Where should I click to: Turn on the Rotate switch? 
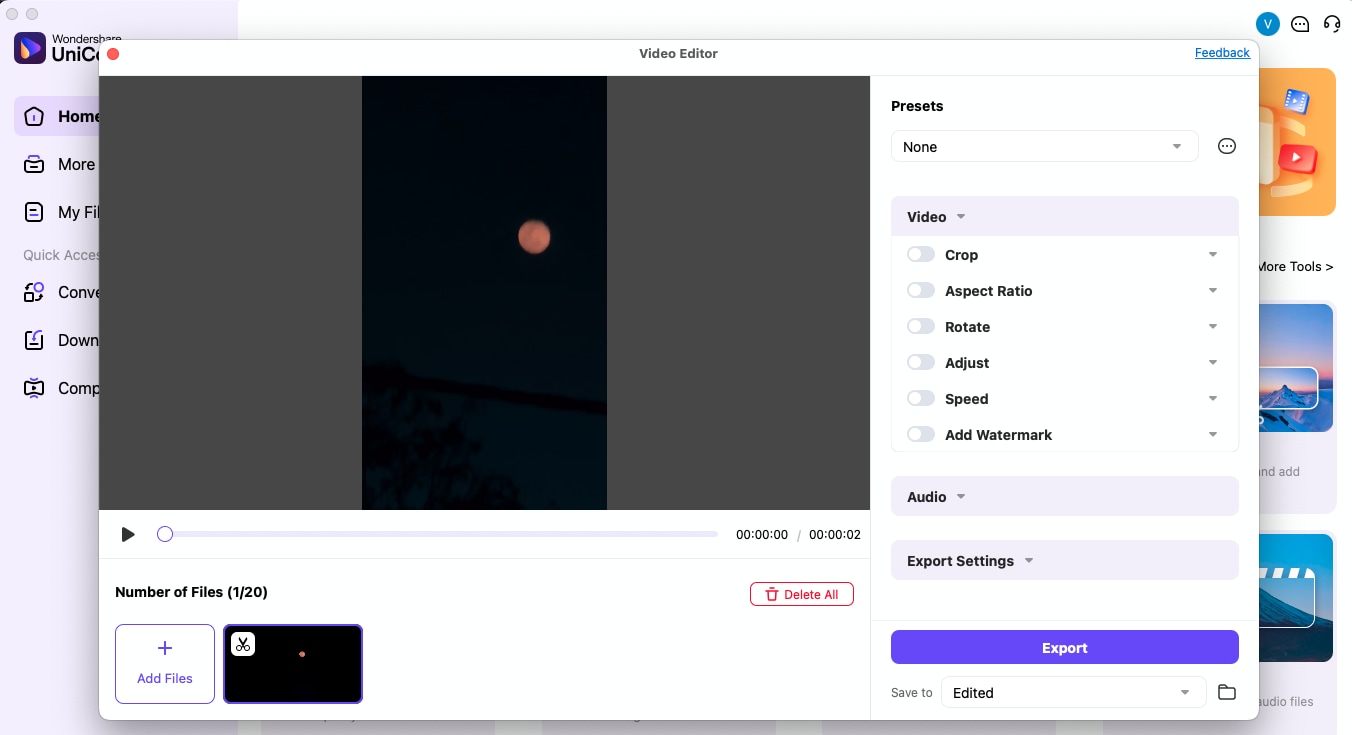(x=921, y=327)
